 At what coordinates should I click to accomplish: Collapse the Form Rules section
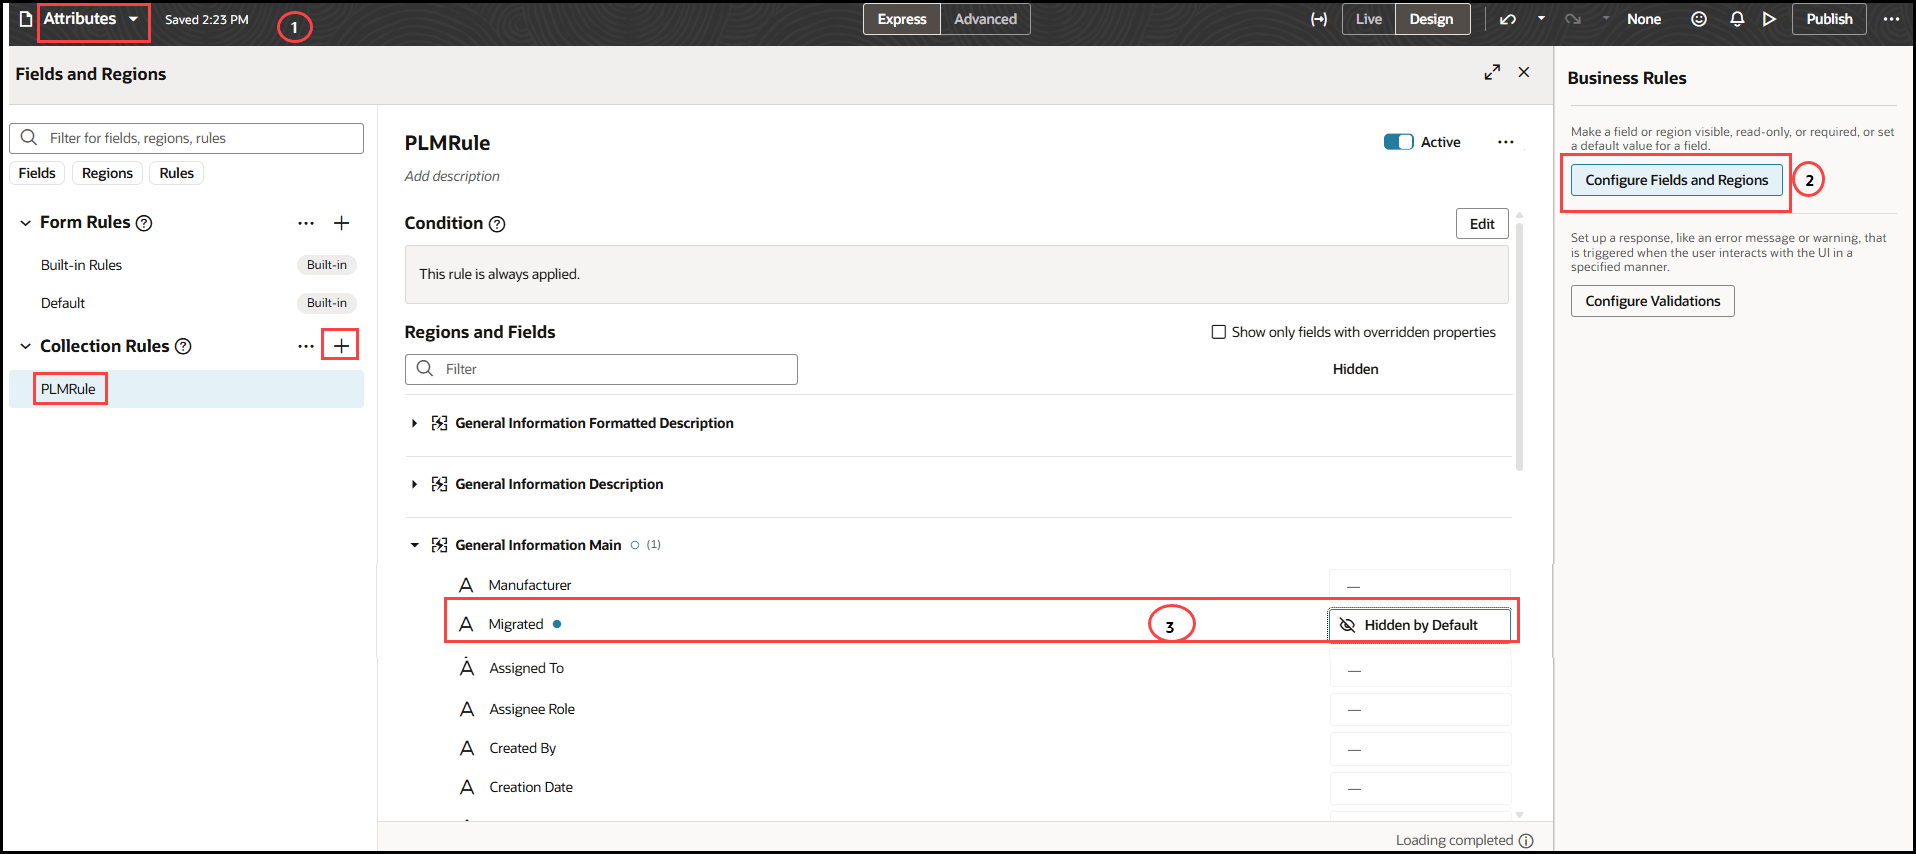point(25,223)
